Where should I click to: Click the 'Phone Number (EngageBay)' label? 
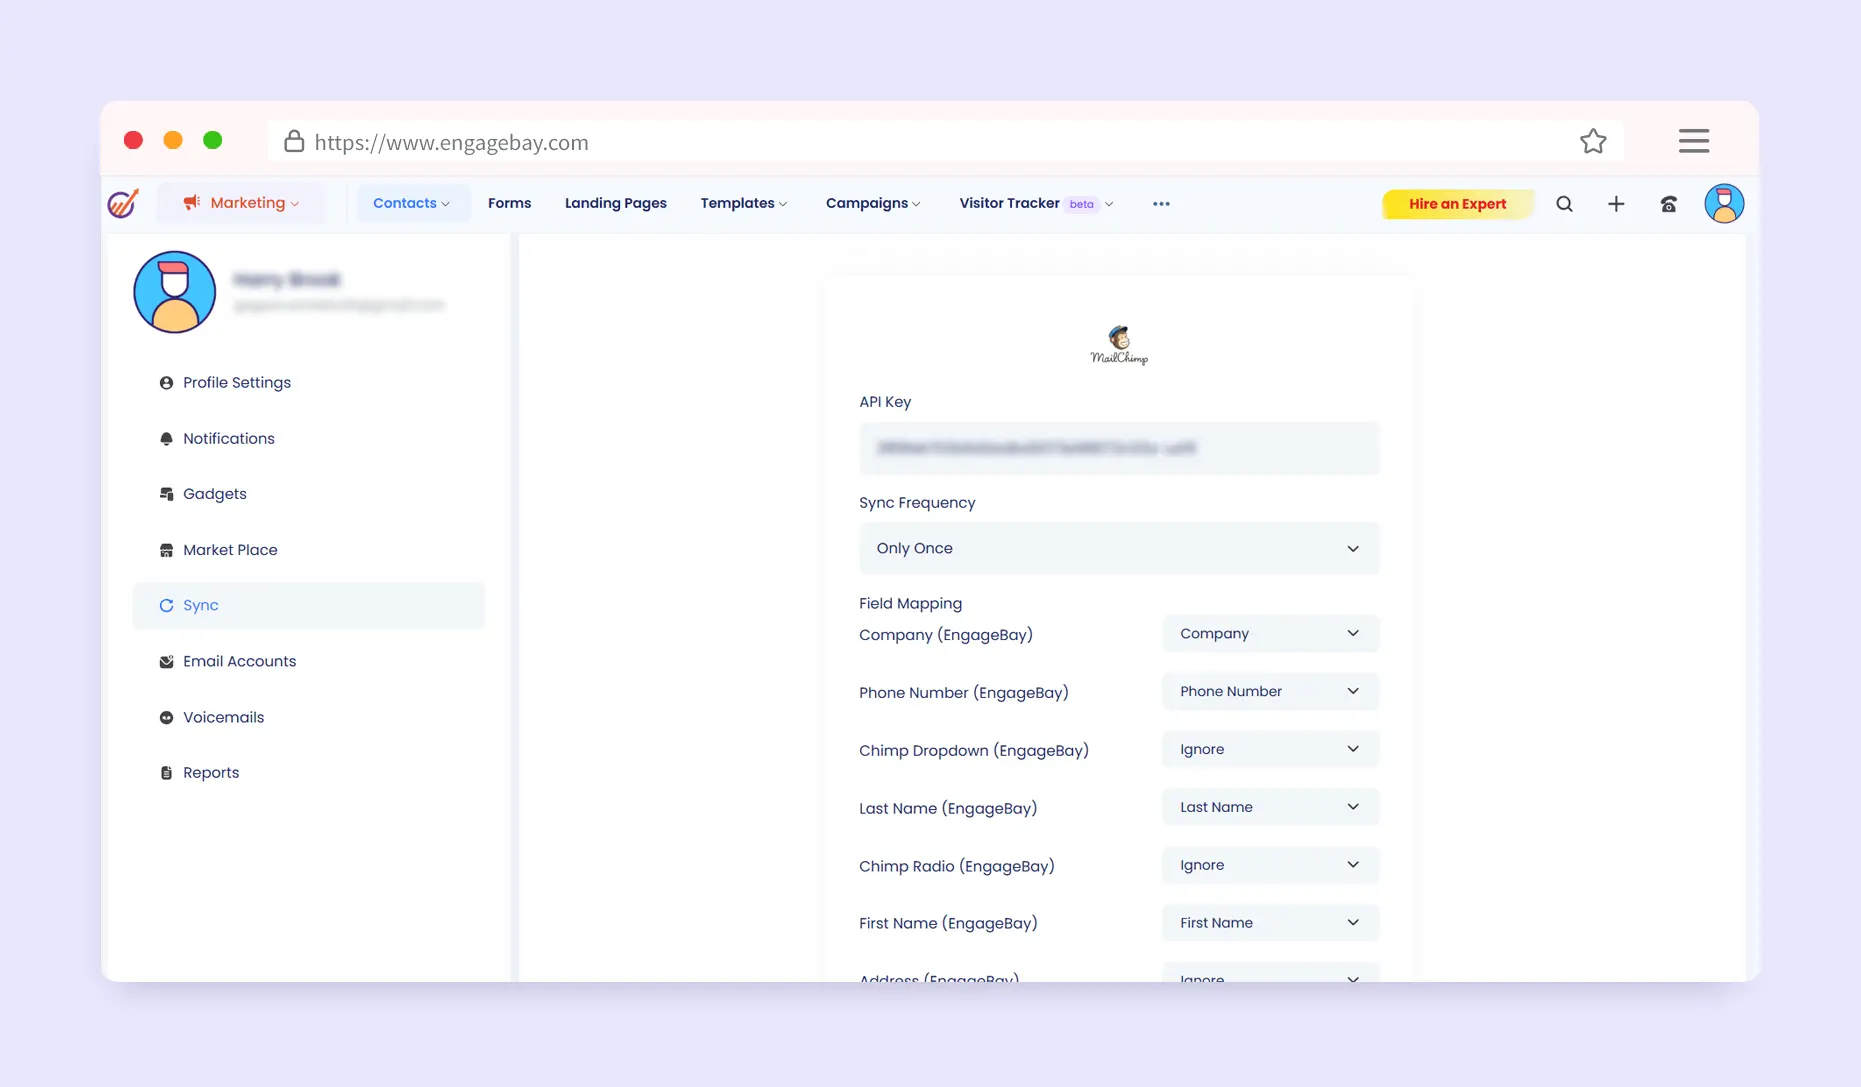[x=964, y=693]
